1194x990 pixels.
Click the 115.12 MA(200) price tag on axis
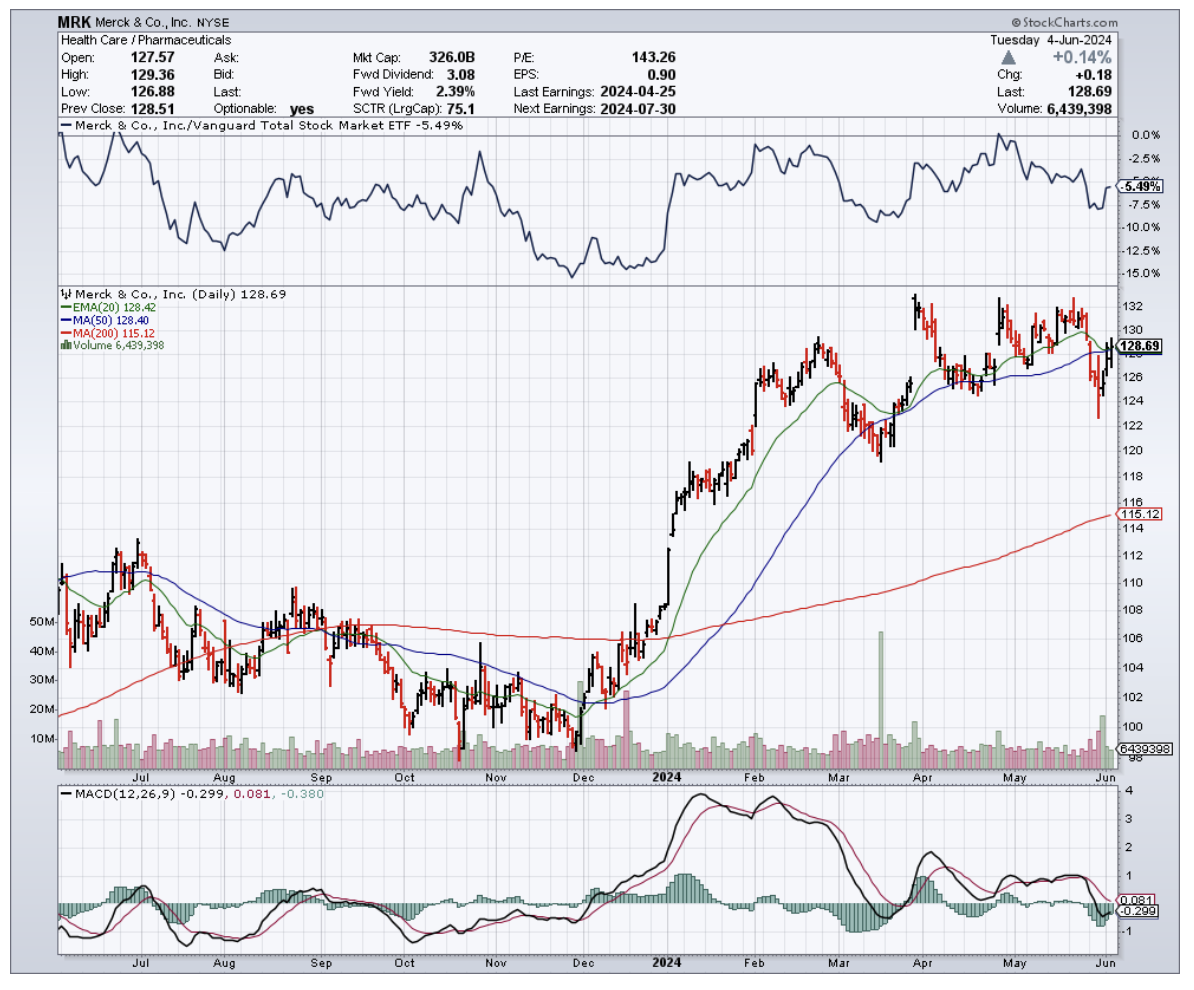[x=1138, y=514]
